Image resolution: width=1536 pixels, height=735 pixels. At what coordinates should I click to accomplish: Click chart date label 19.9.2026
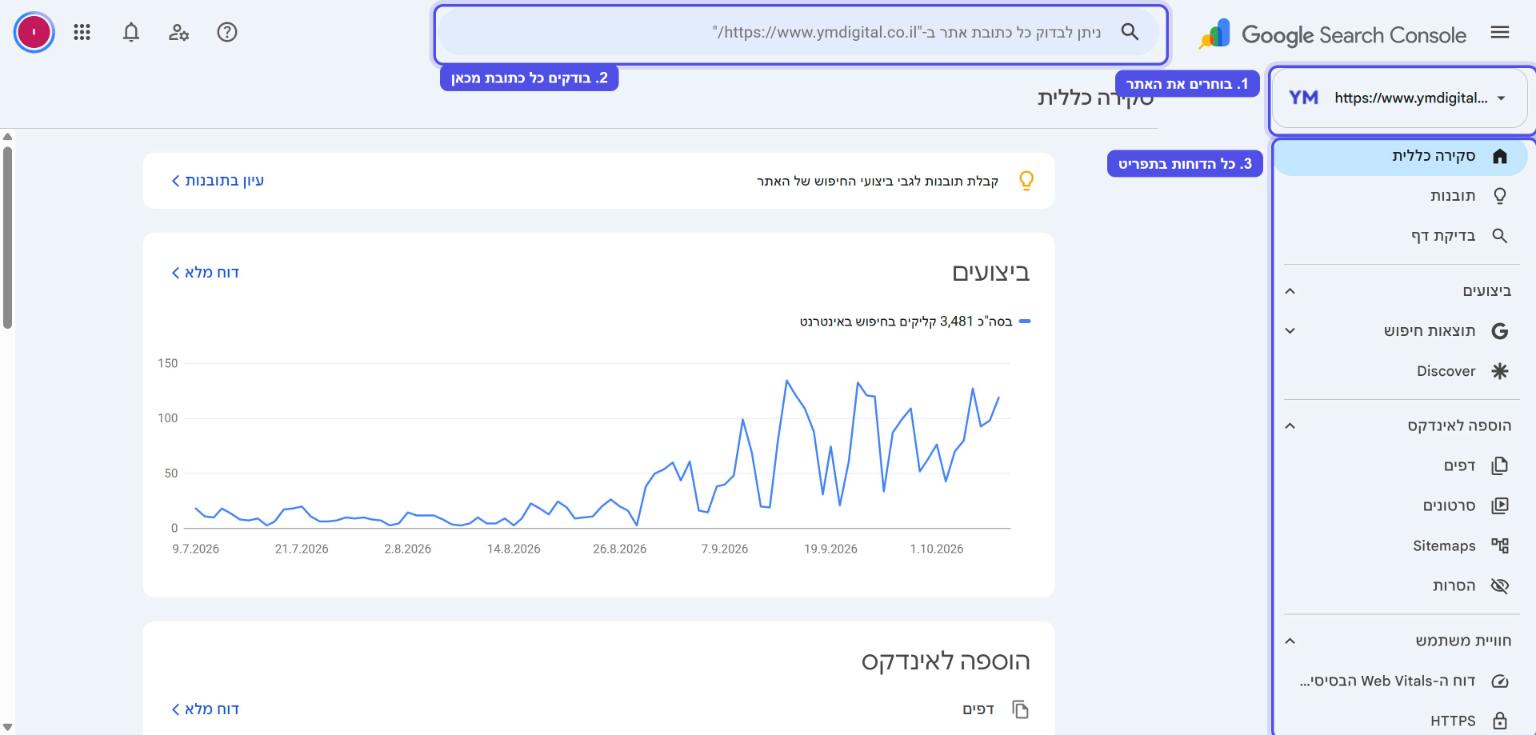[831, 549]
